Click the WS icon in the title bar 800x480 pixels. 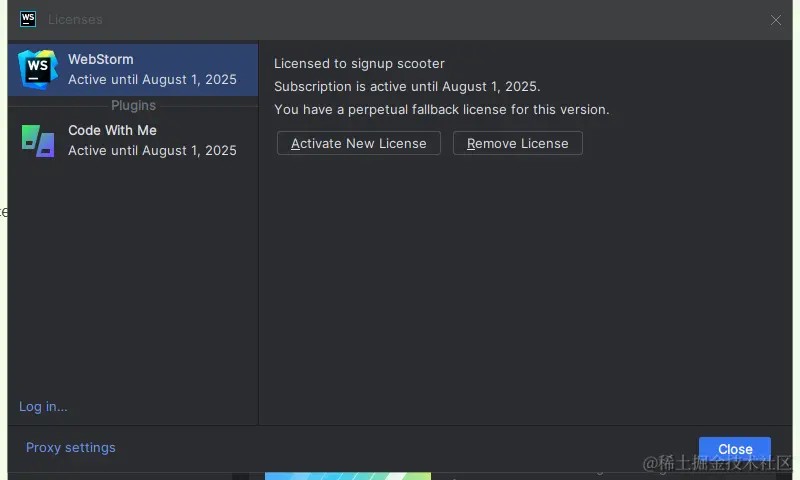tap(28, 19)
